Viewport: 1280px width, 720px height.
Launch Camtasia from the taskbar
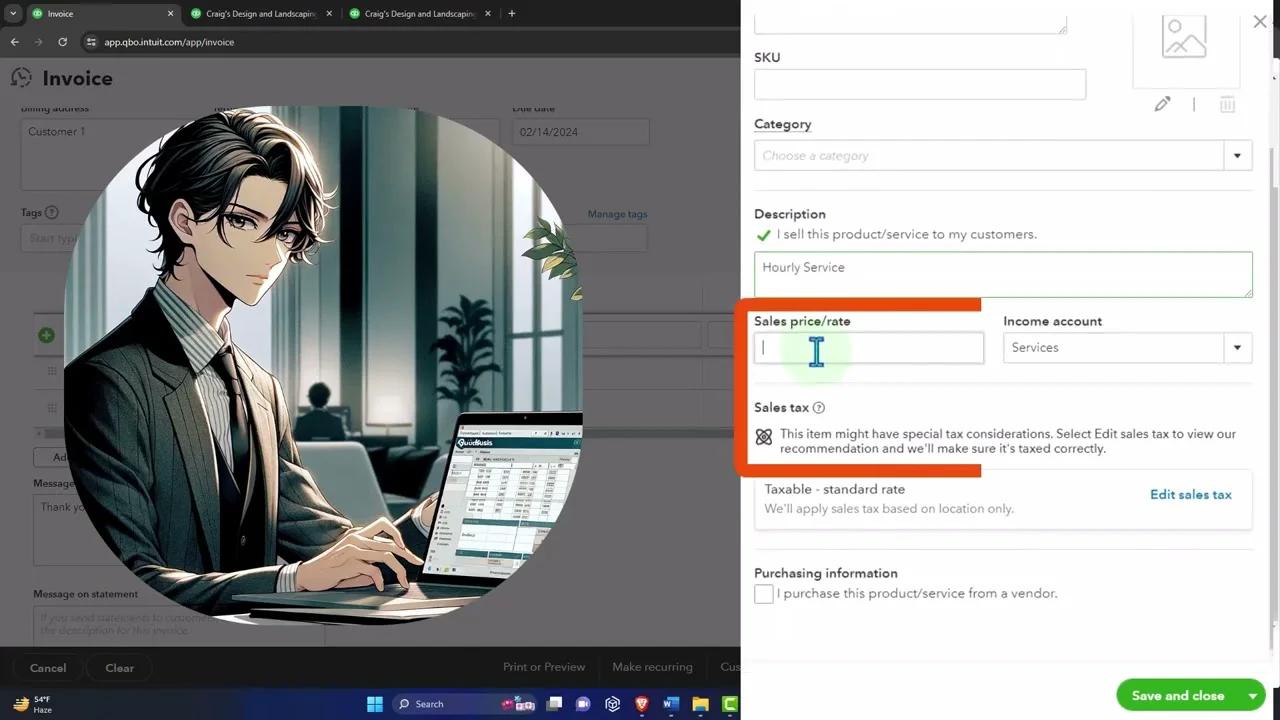point(730,704)
